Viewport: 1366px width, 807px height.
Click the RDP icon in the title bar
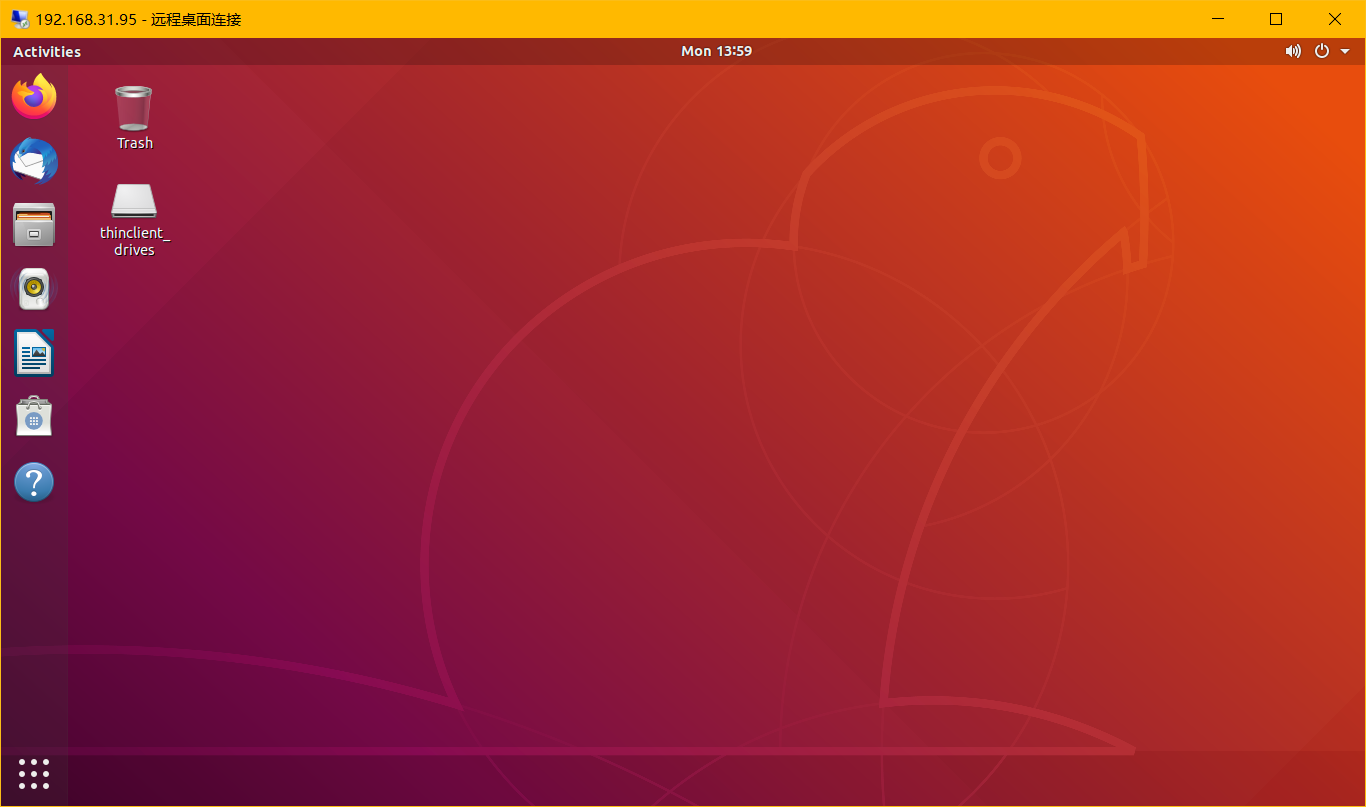tap(20, 18)
